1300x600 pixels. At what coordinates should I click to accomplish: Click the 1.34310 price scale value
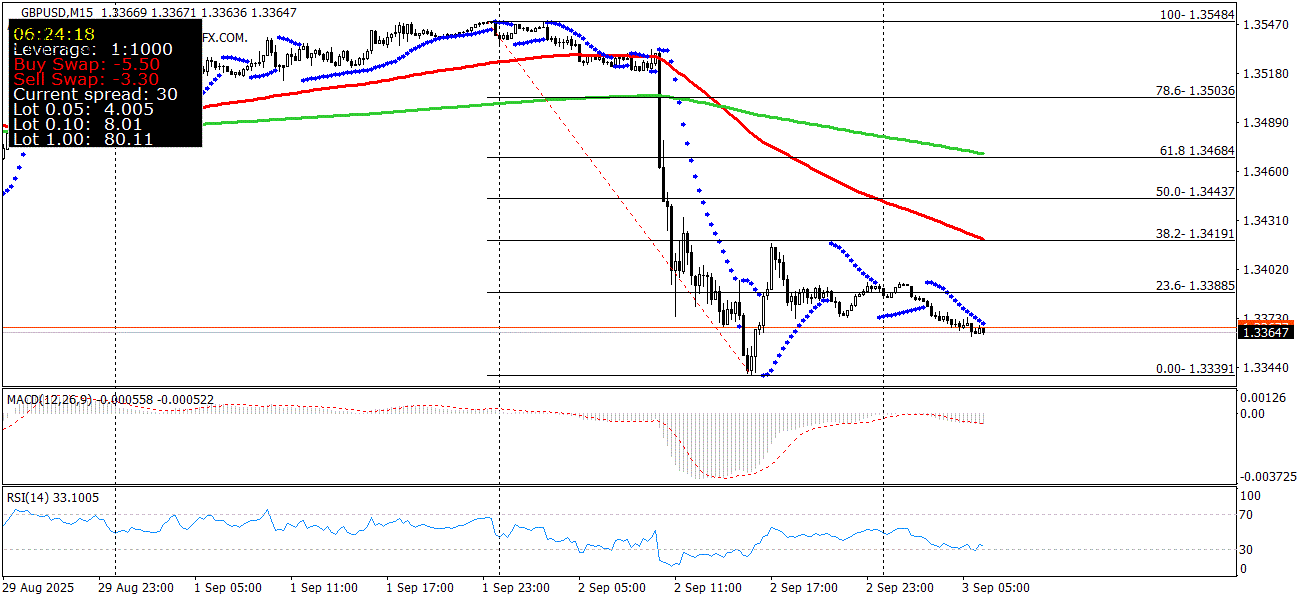click(x=1264, y=220)
